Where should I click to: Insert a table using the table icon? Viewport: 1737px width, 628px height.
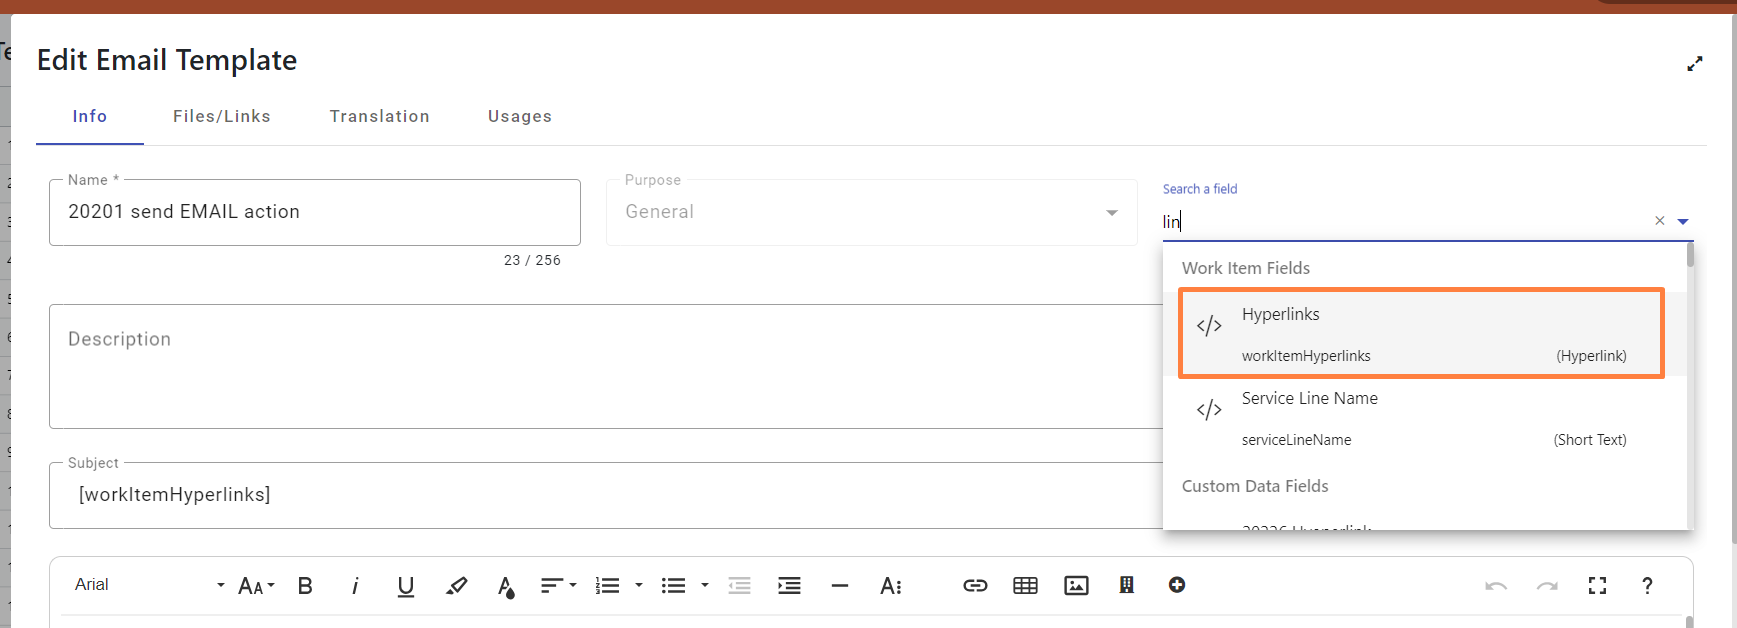(1025, 586)
